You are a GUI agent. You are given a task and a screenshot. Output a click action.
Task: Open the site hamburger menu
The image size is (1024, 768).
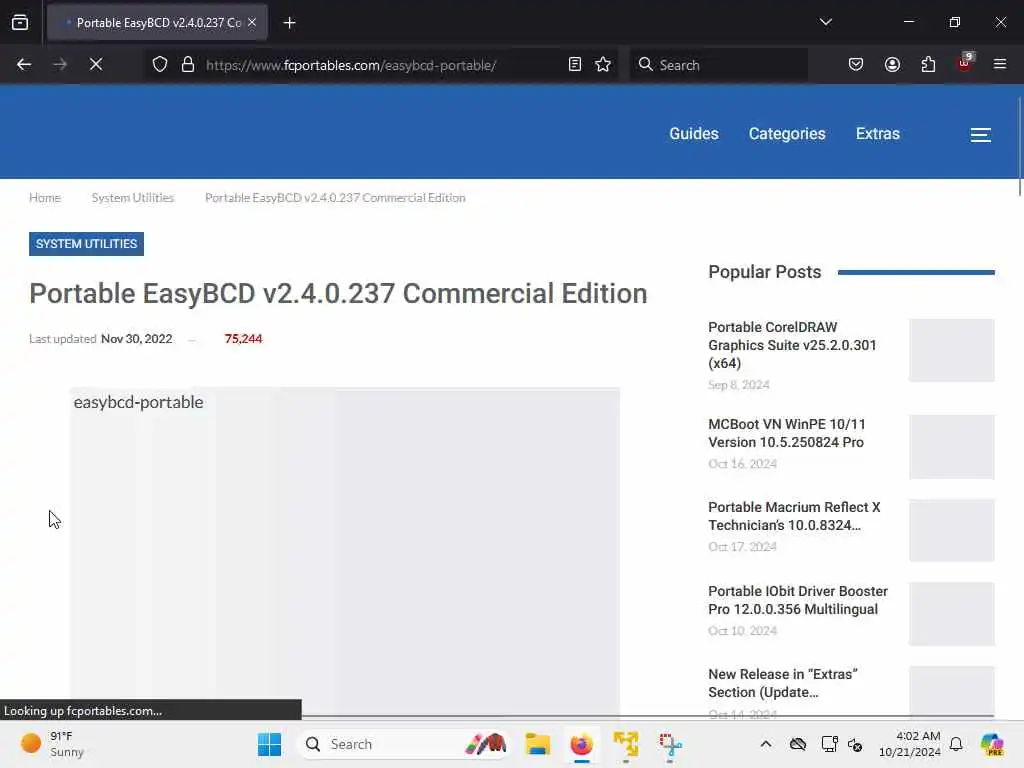[x=980, y=135]
